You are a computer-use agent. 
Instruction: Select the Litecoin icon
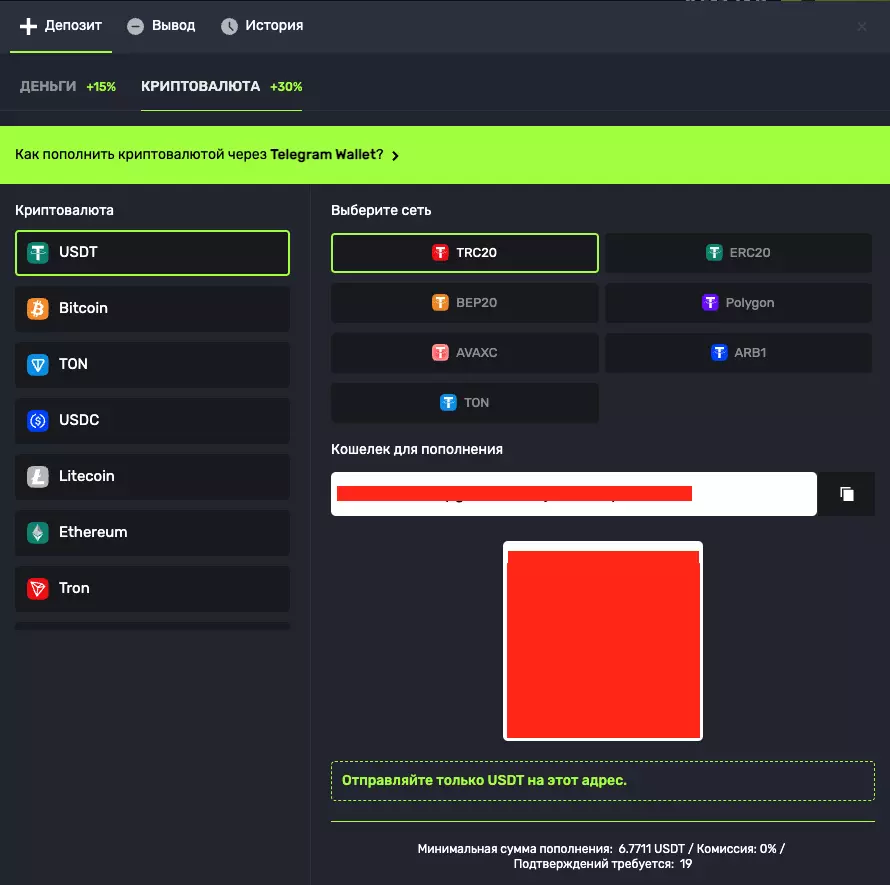click(x=37, y=477)
